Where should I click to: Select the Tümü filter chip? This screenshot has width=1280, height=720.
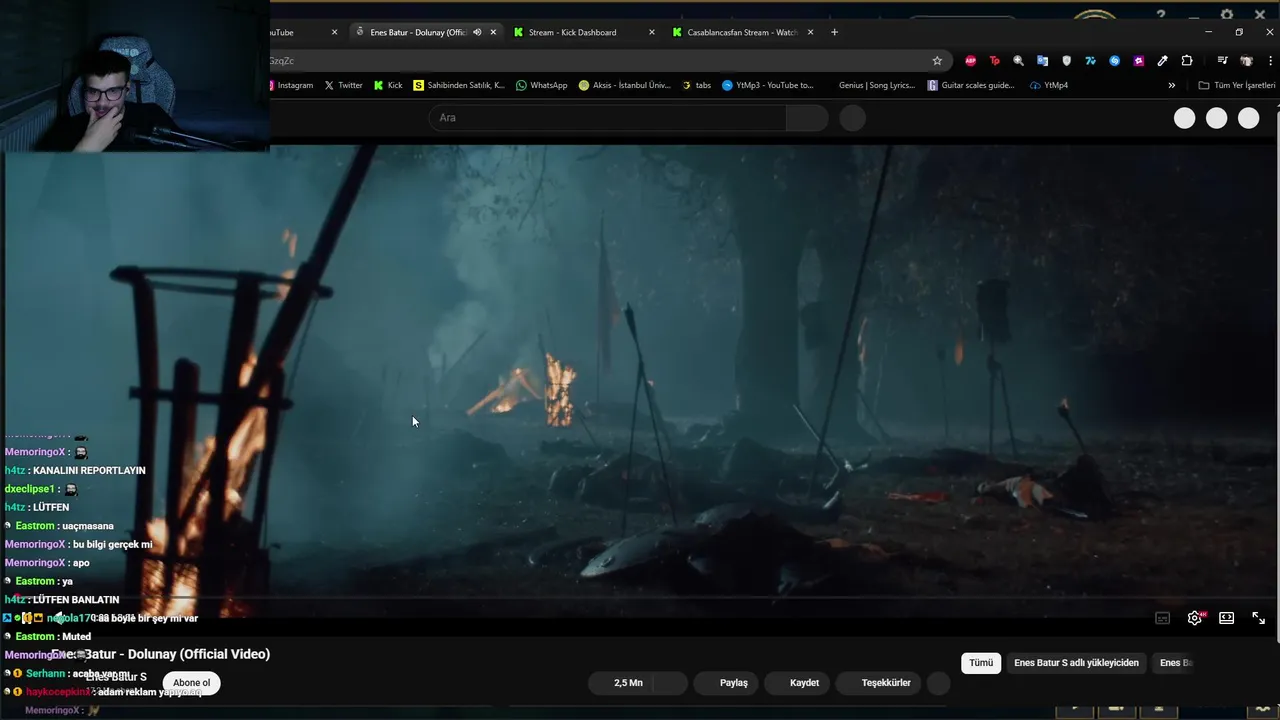pos(981,663)
